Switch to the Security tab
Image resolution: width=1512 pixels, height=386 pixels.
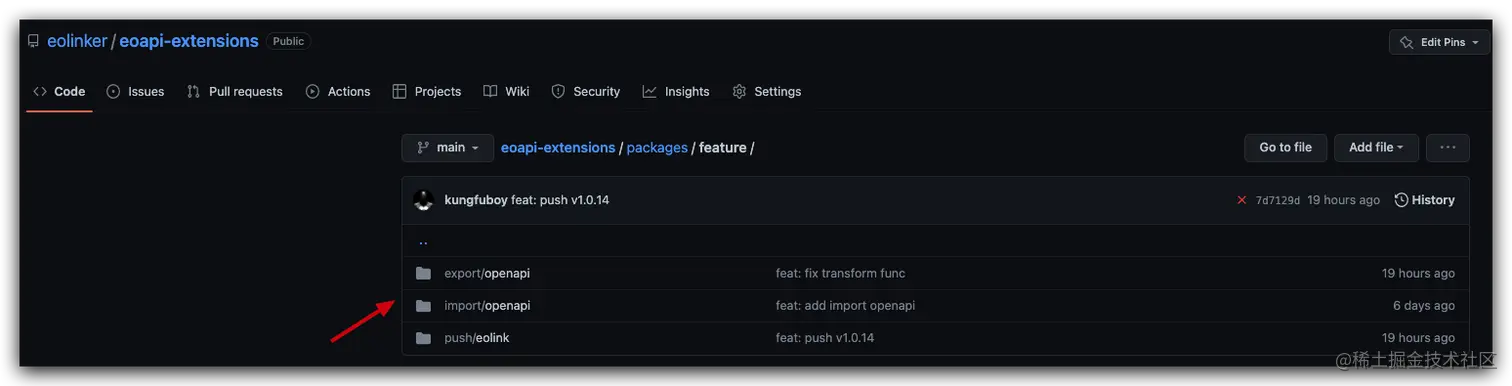pyautogui.click(x=586, y=91)
